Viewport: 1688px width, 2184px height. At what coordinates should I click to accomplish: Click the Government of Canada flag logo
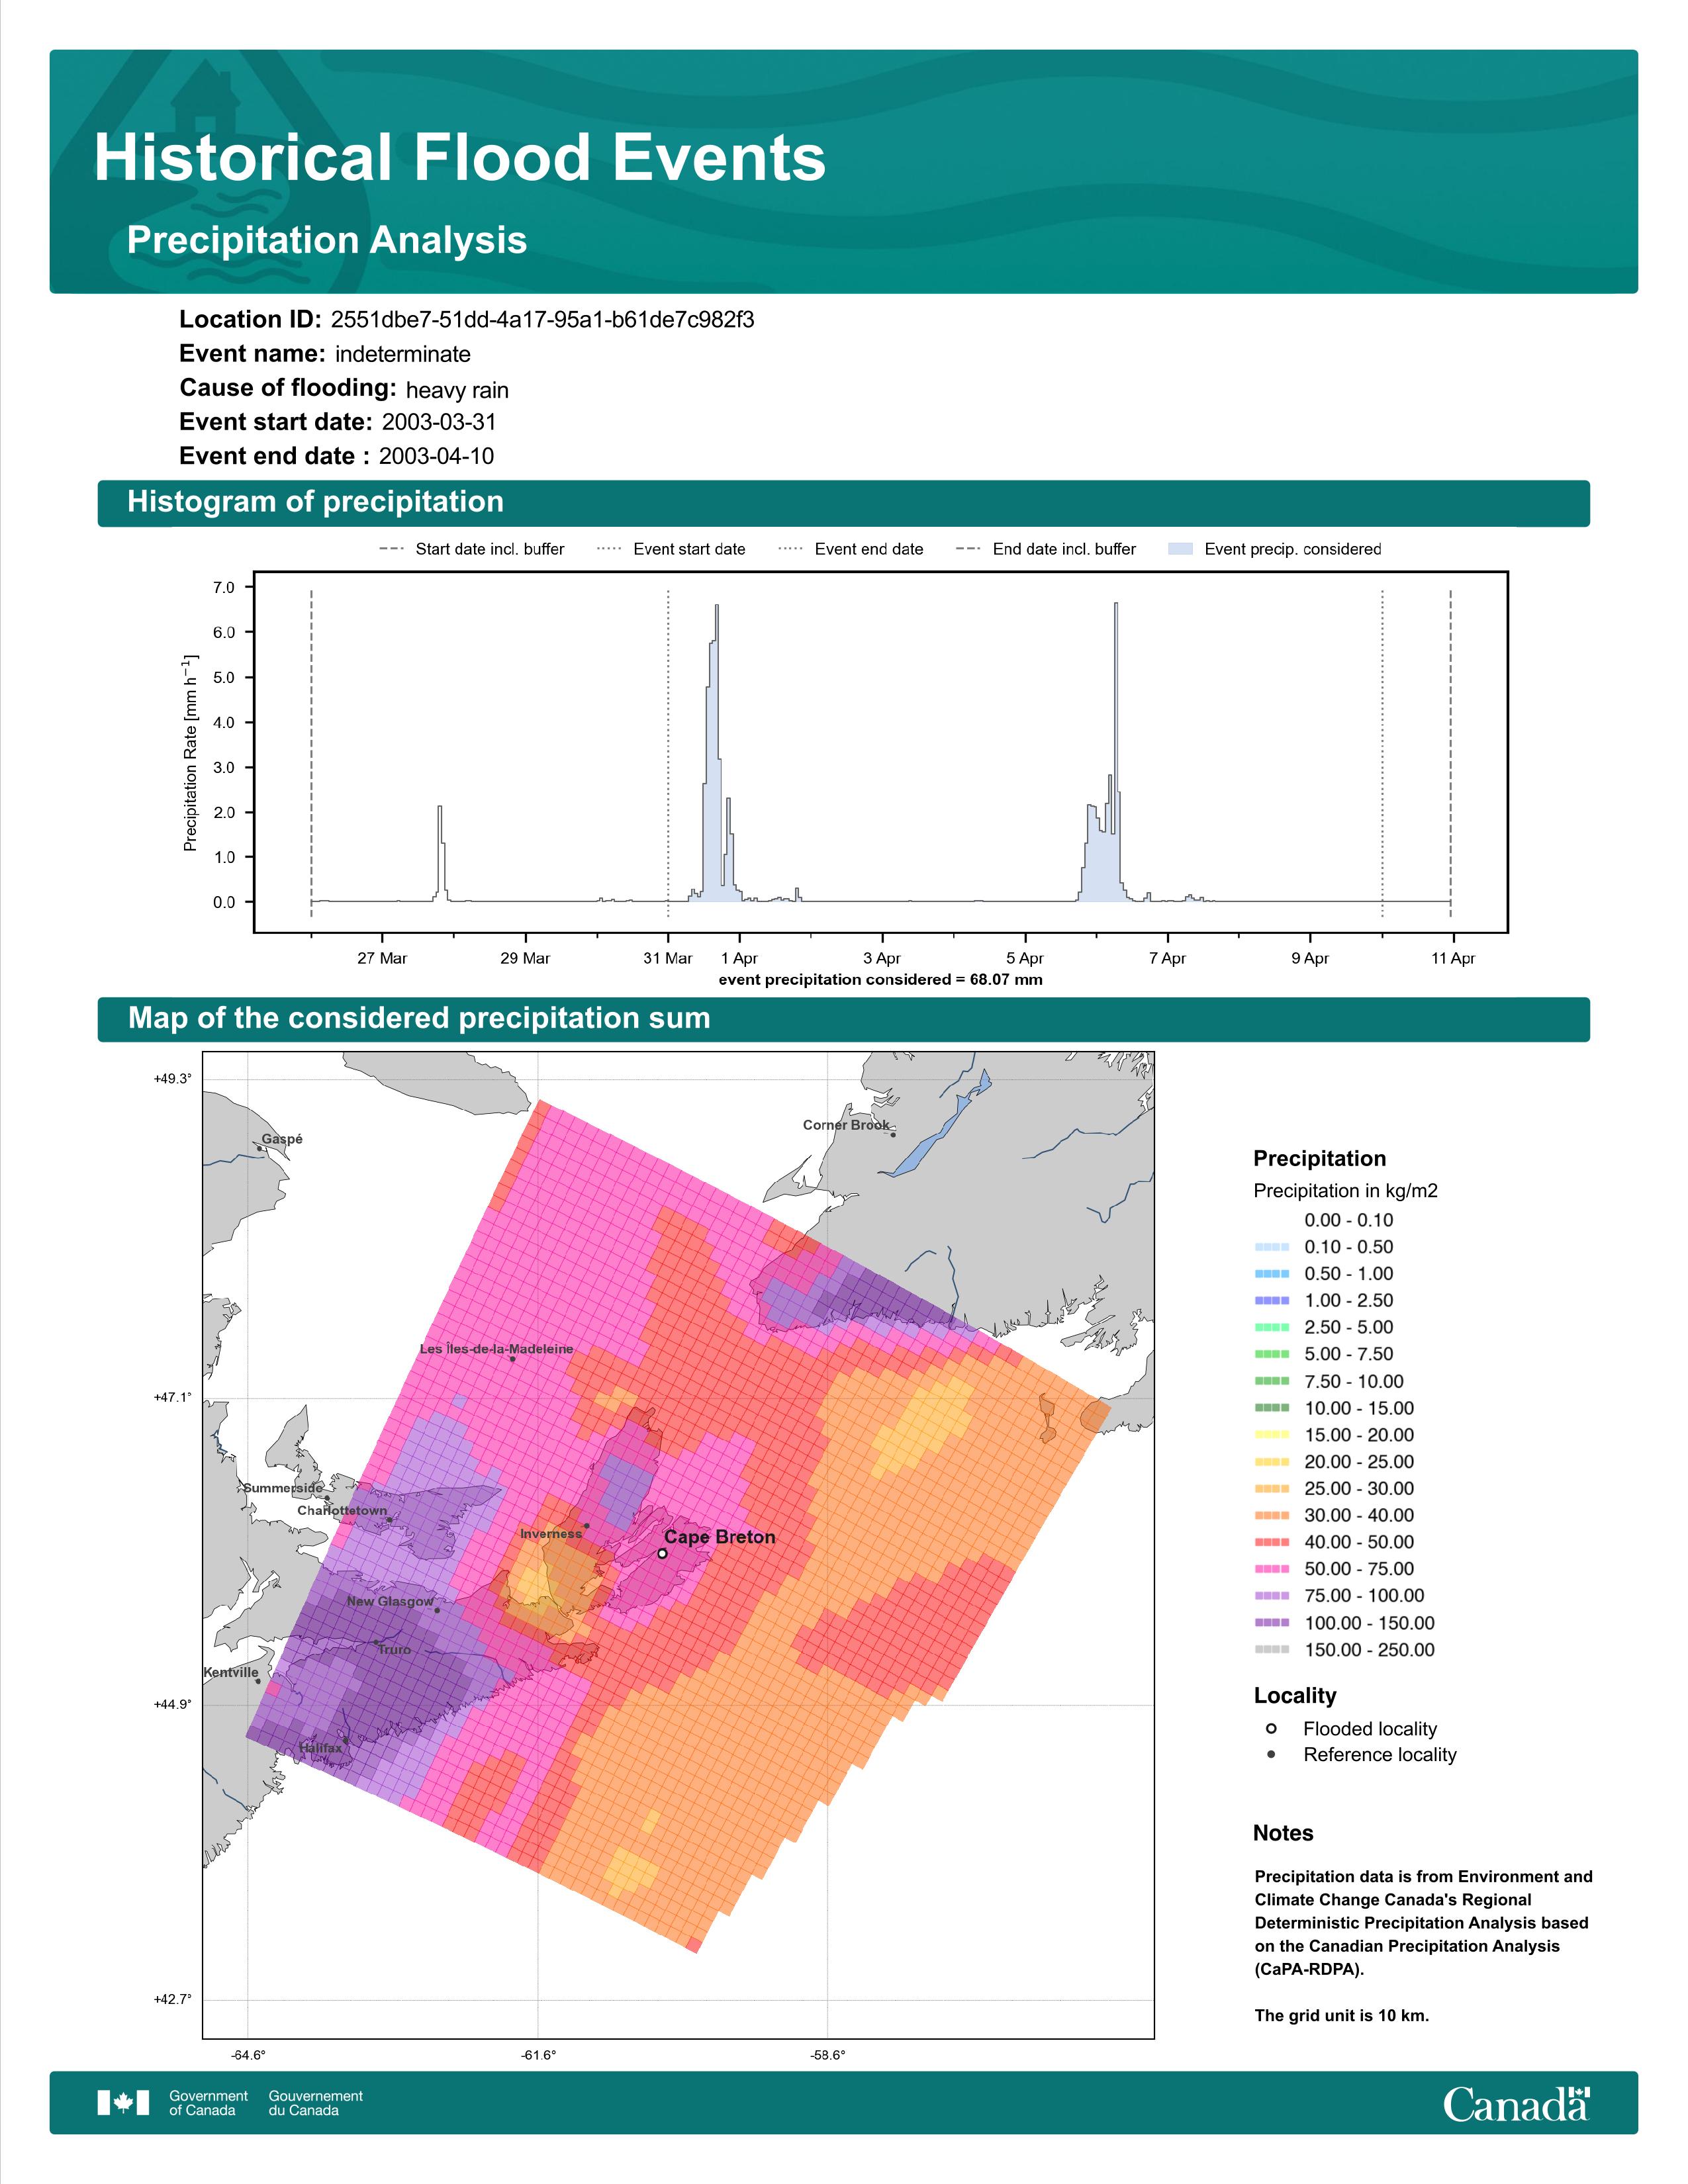point(123,2102)
